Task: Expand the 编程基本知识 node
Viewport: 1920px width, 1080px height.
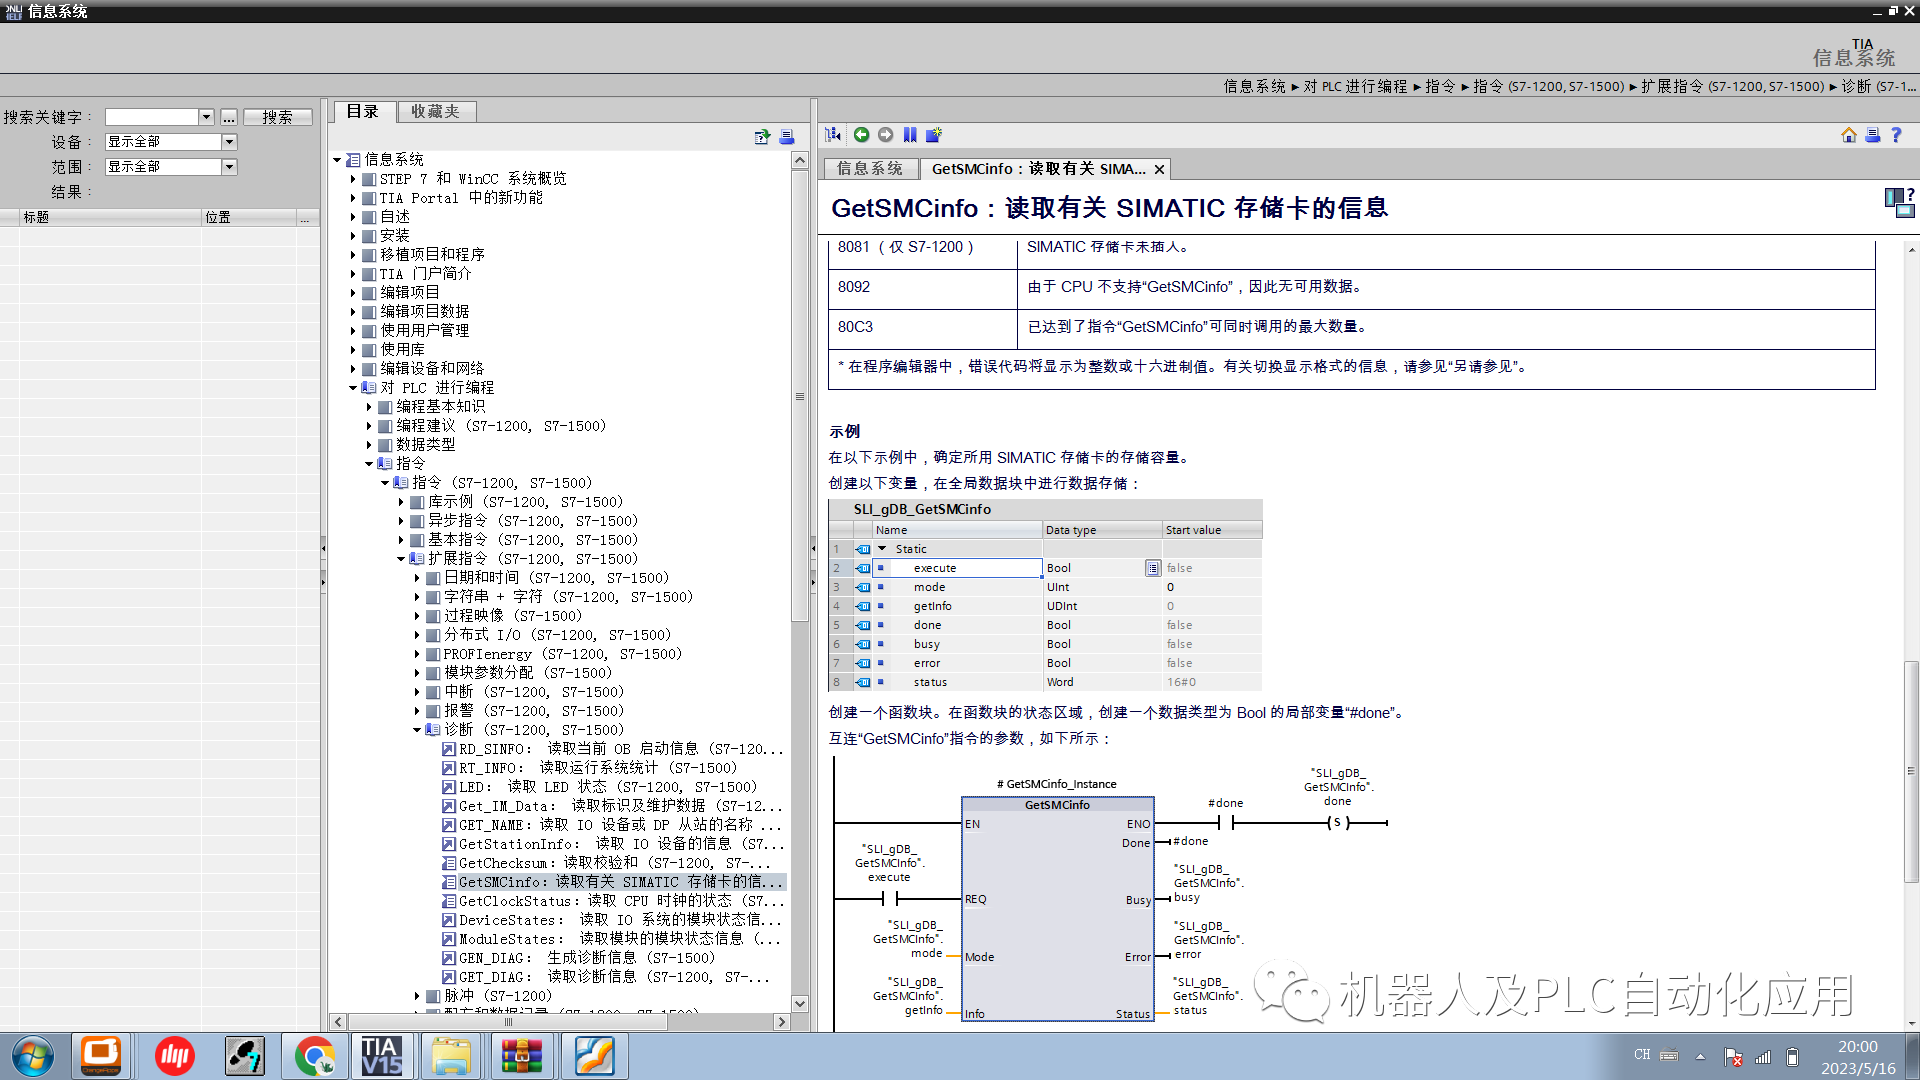Action: point(369,407)
